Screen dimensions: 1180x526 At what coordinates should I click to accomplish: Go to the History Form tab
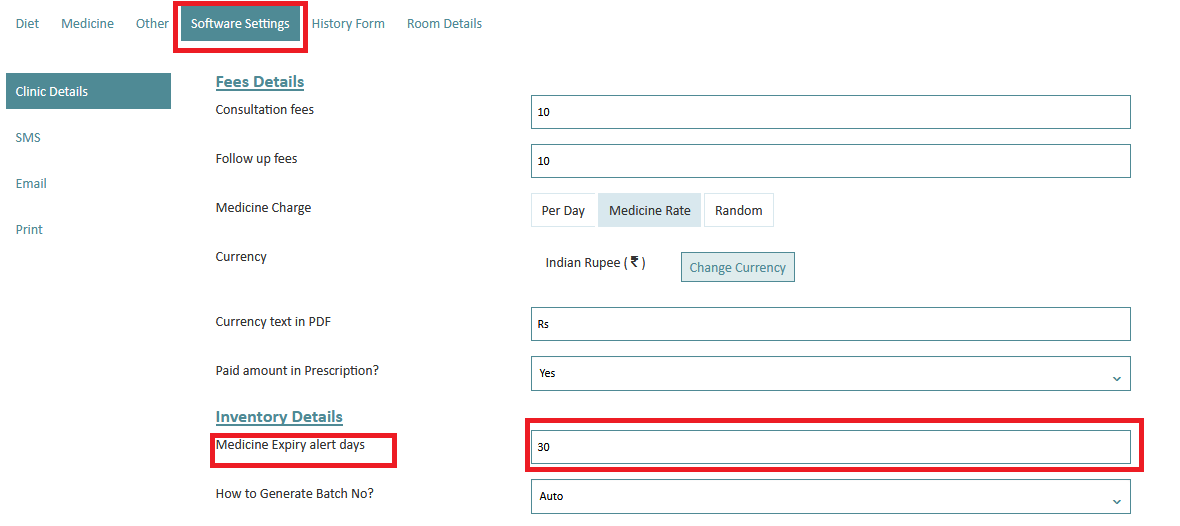(348, 23)
